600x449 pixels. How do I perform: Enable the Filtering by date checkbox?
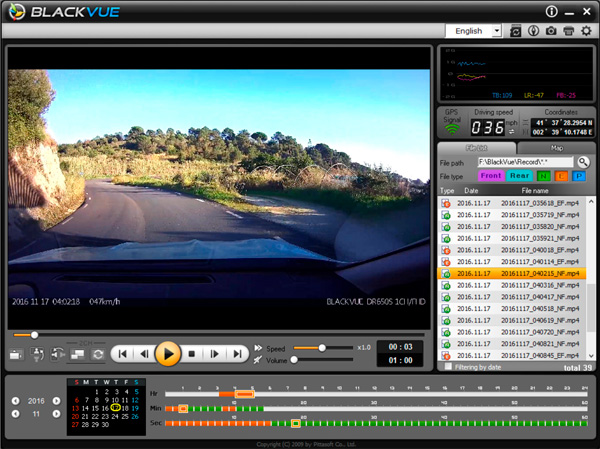point(447,367)
